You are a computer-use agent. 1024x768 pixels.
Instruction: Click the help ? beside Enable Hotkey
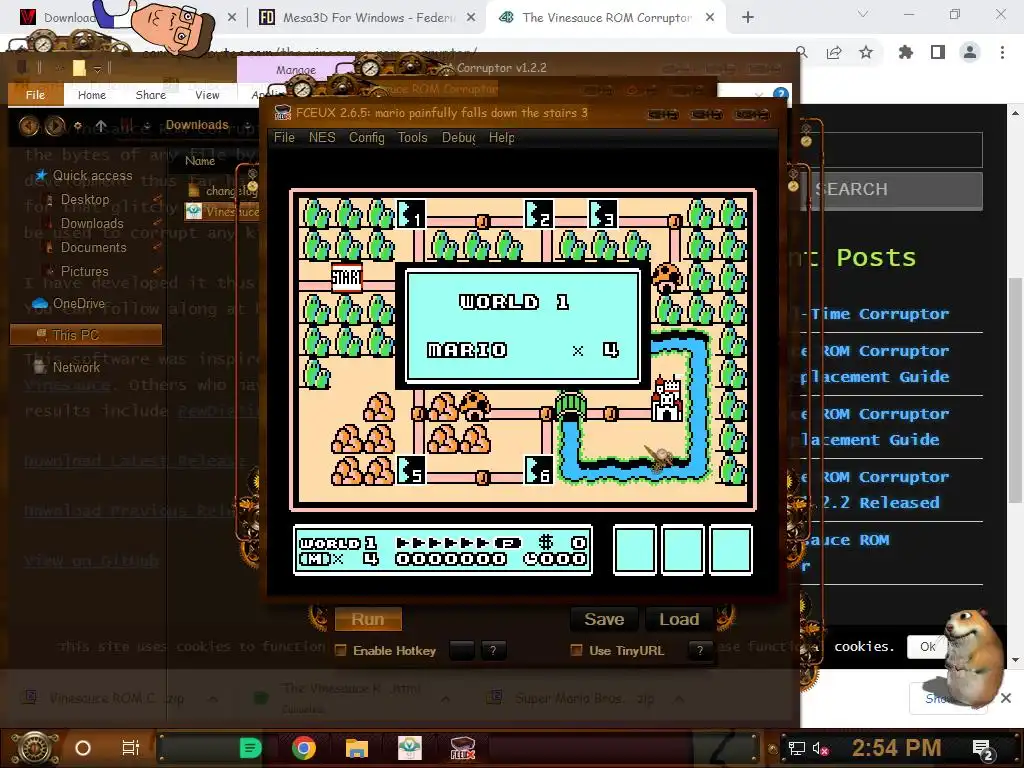493,650
